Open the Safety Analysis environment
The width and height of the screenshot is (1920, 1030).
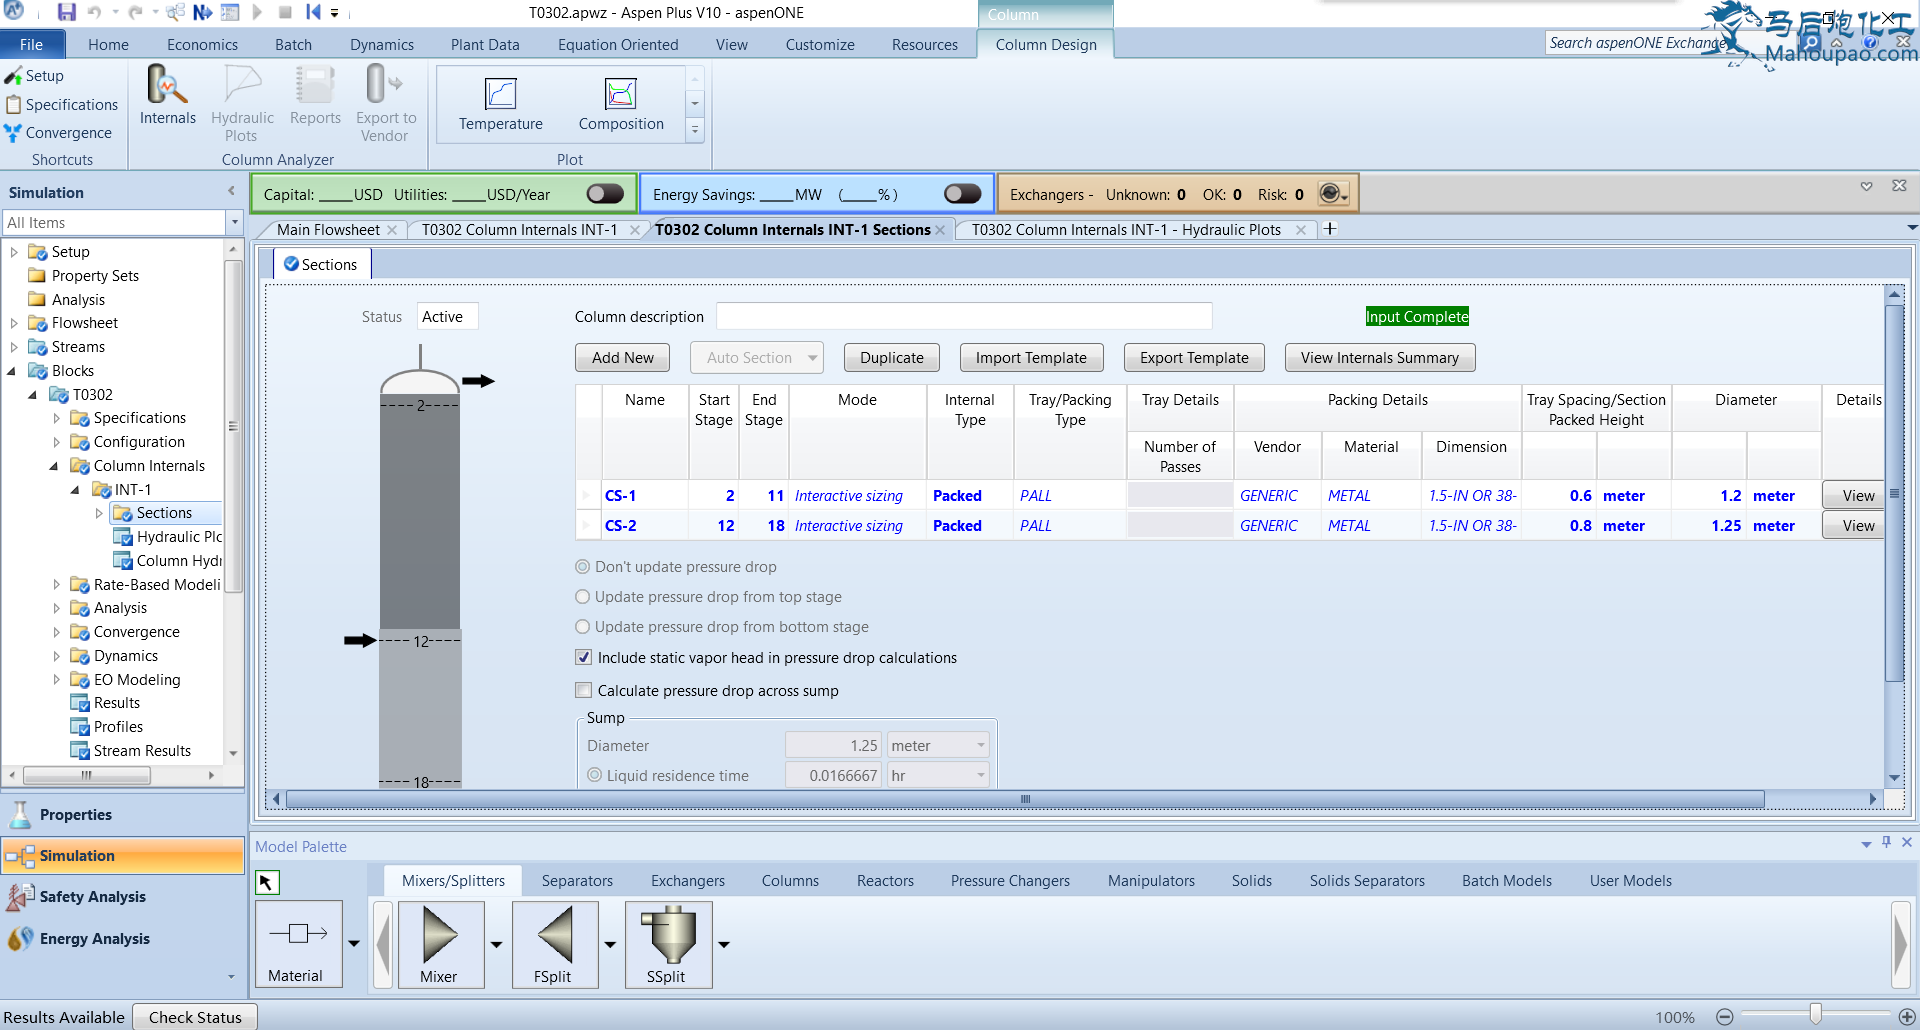tap(122, 897)
